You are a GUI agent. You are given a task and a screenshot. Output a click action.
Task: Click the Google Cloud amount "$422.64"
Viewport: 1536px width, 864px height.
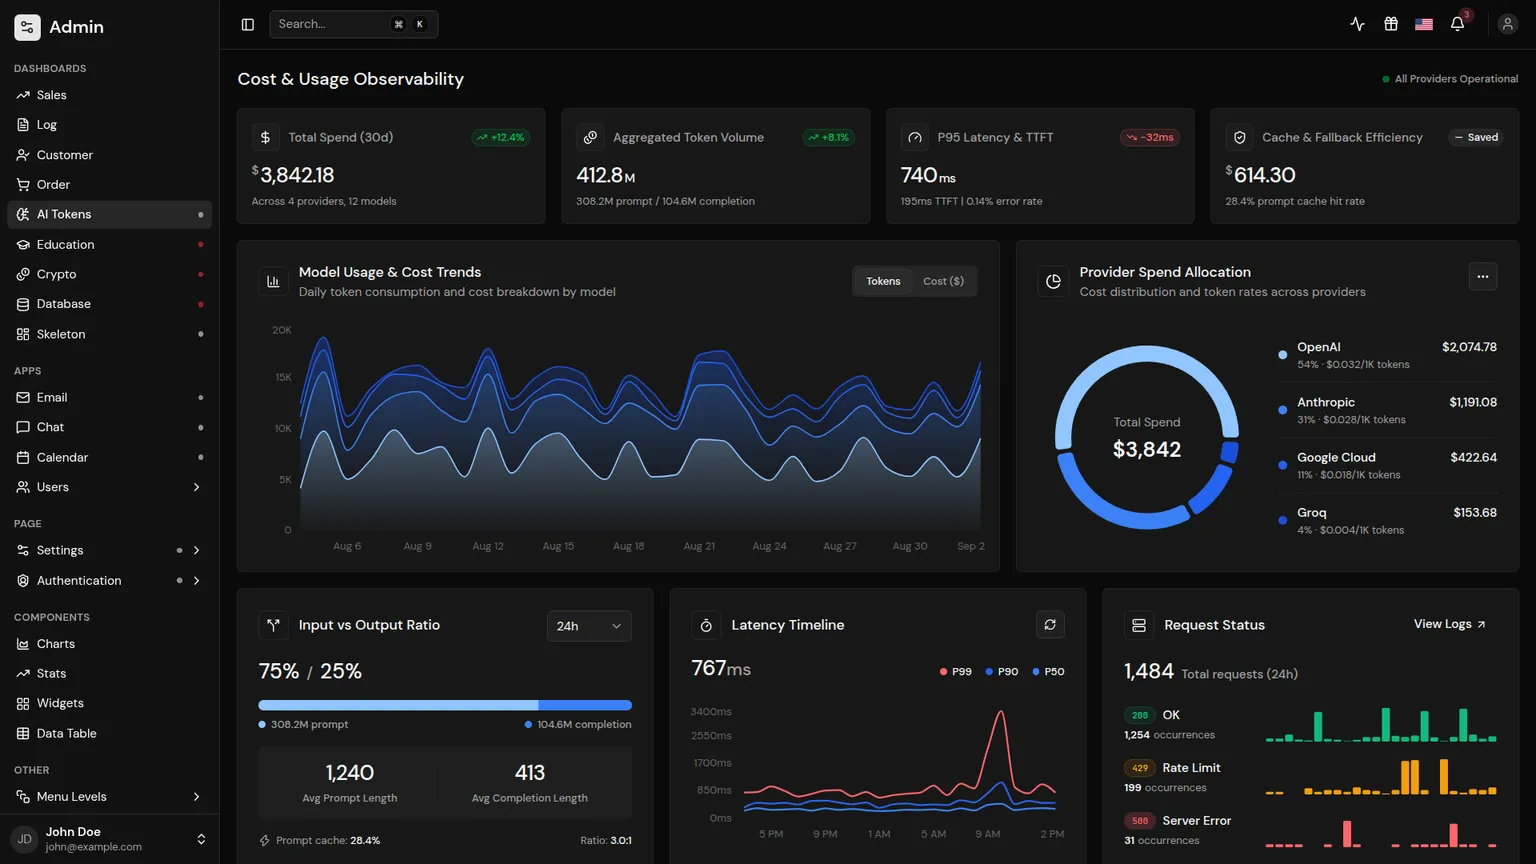coord(1474,457)
